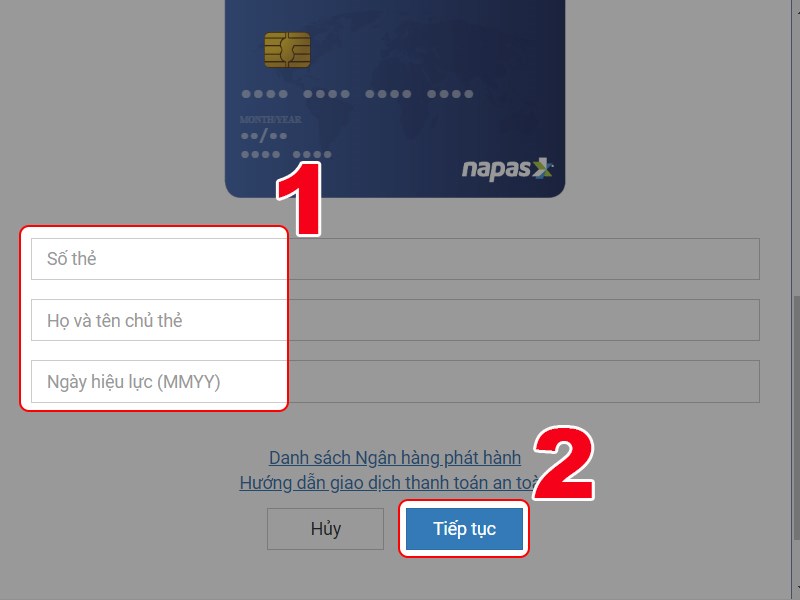Click the MONTH/YEAR label on the card
Viewport: 800px width, 600px height.
point(270,120)
